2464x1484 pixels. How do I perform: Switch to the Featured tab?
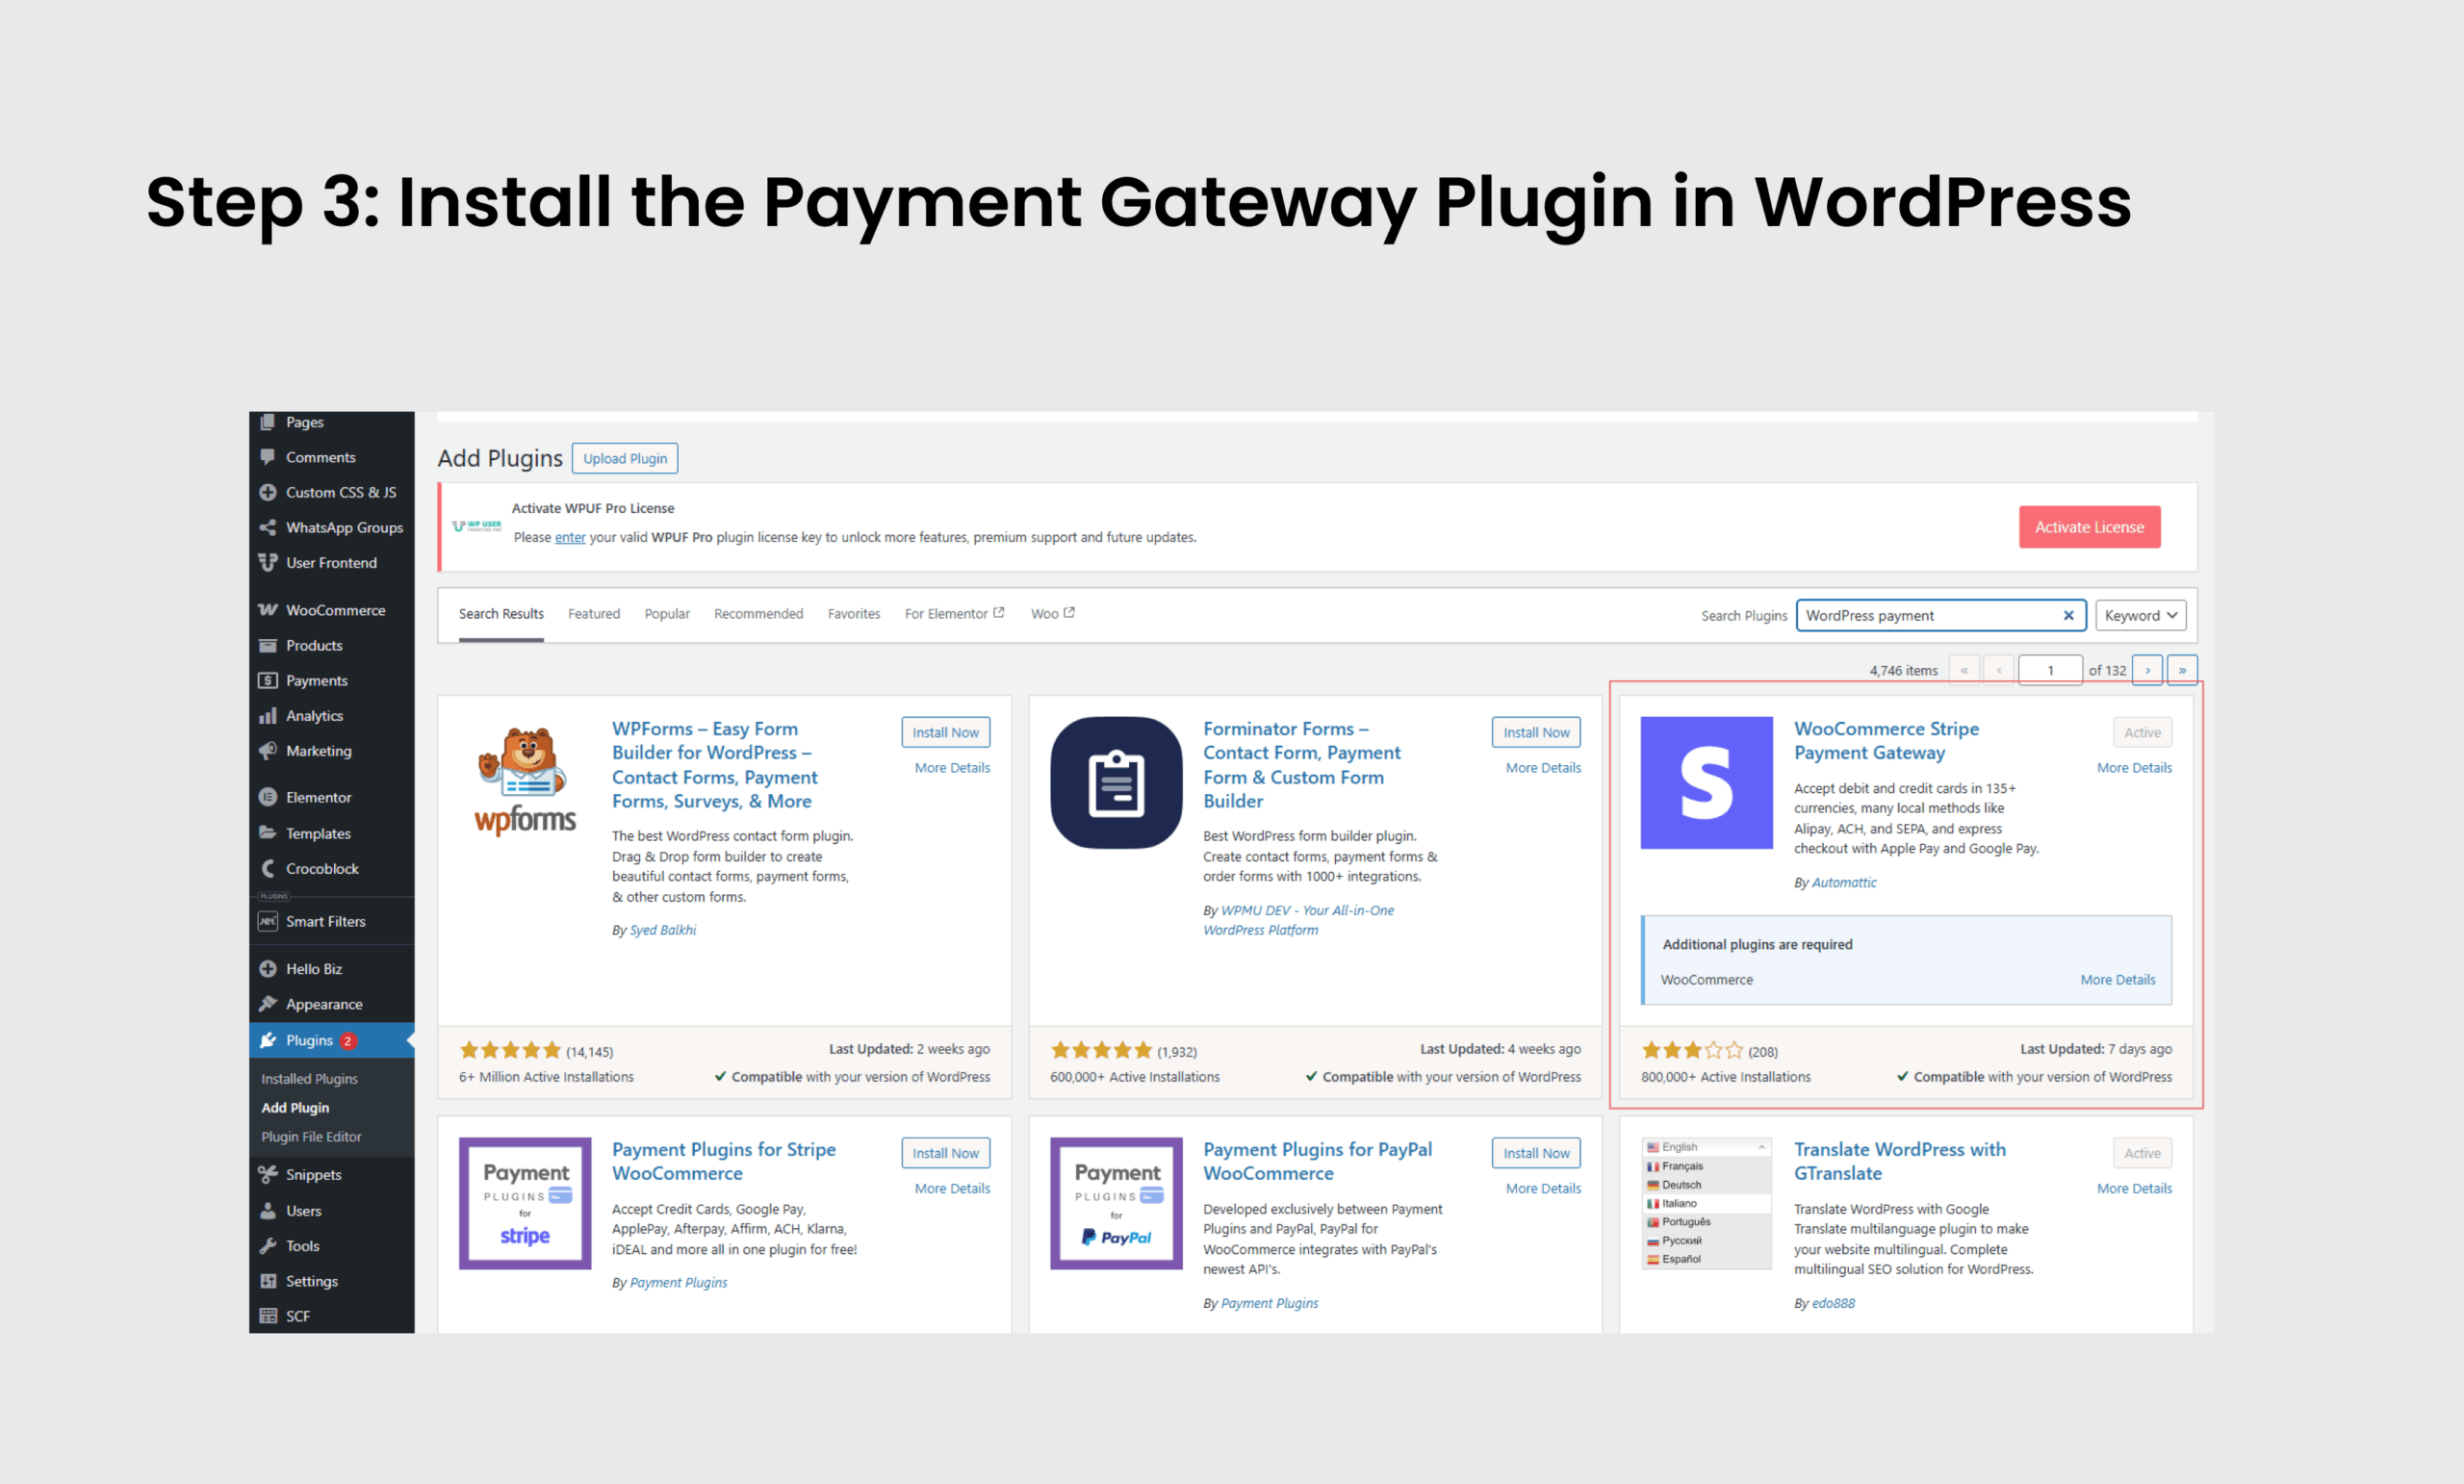pyautogui.click(x=593, y=613)
